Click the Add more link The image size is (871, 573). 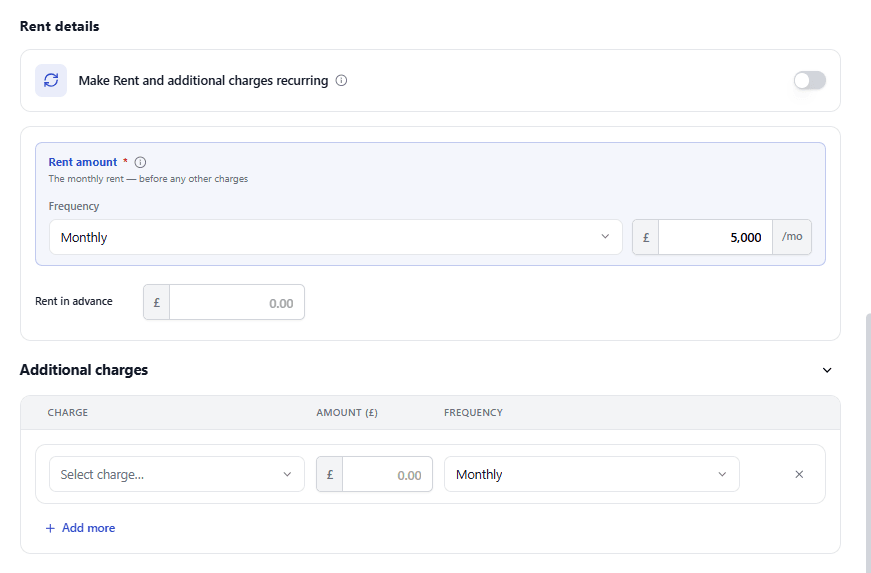click(81, 528)
